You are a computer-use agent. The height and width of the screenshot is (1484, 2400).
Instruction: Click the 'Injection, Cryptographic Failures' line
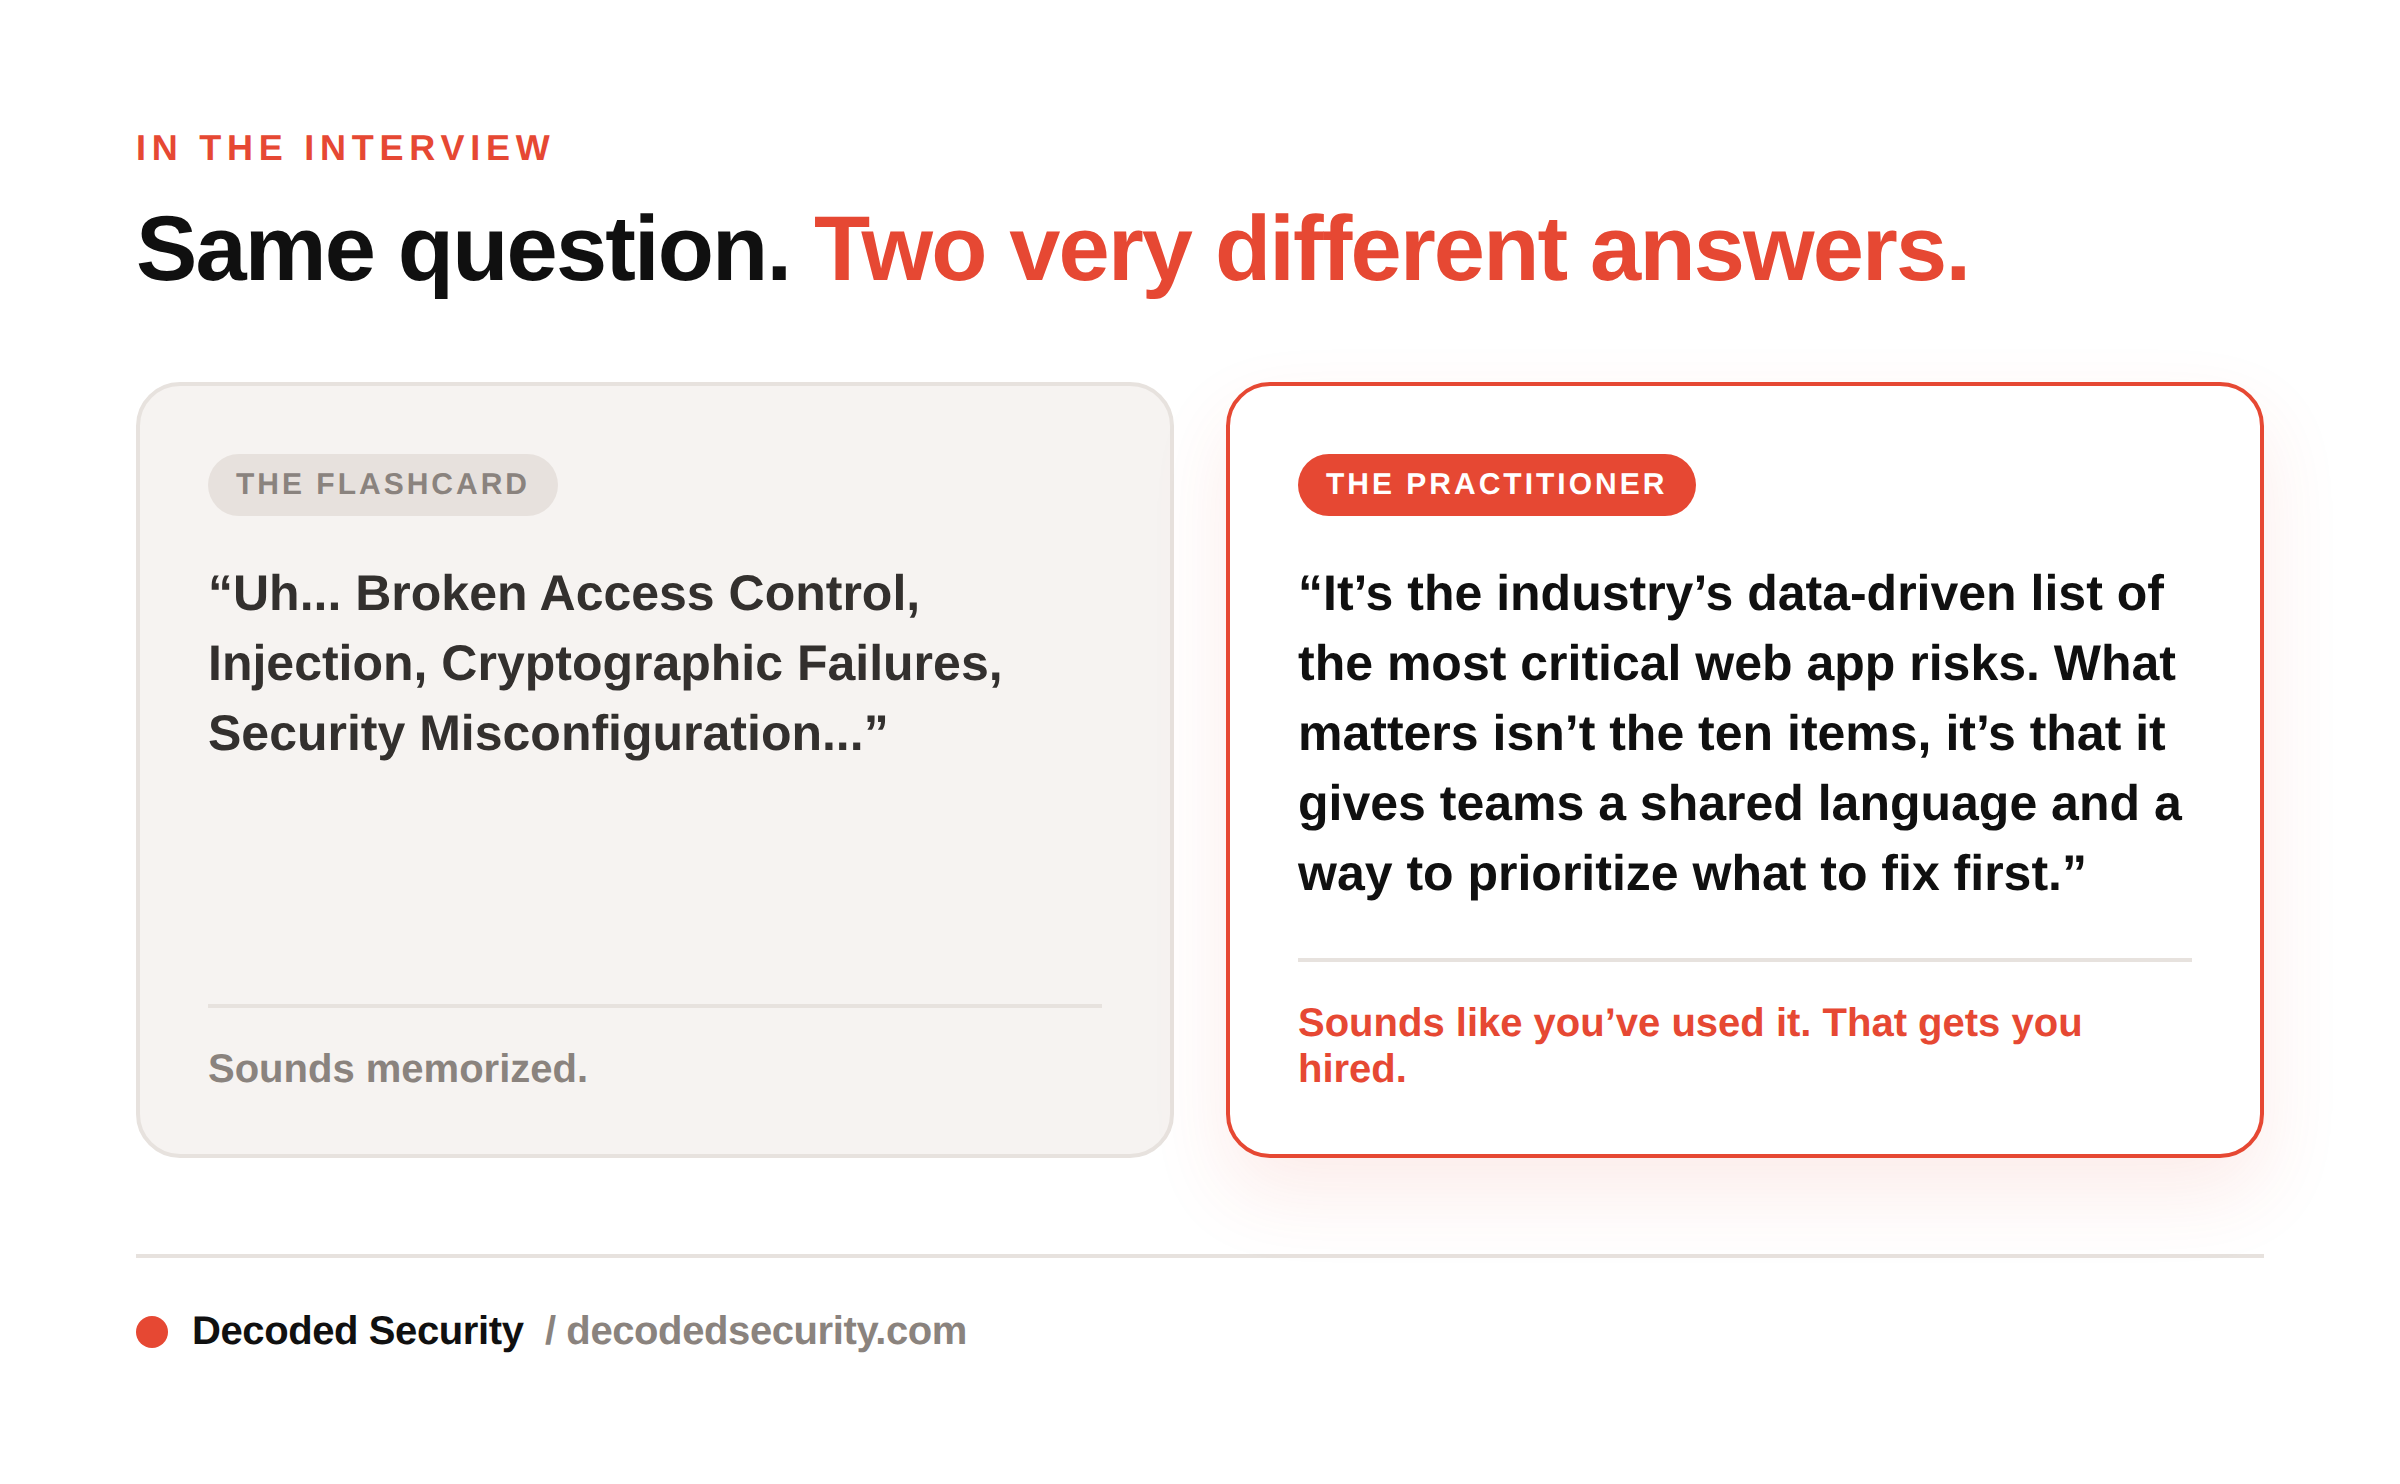point(605,663)
